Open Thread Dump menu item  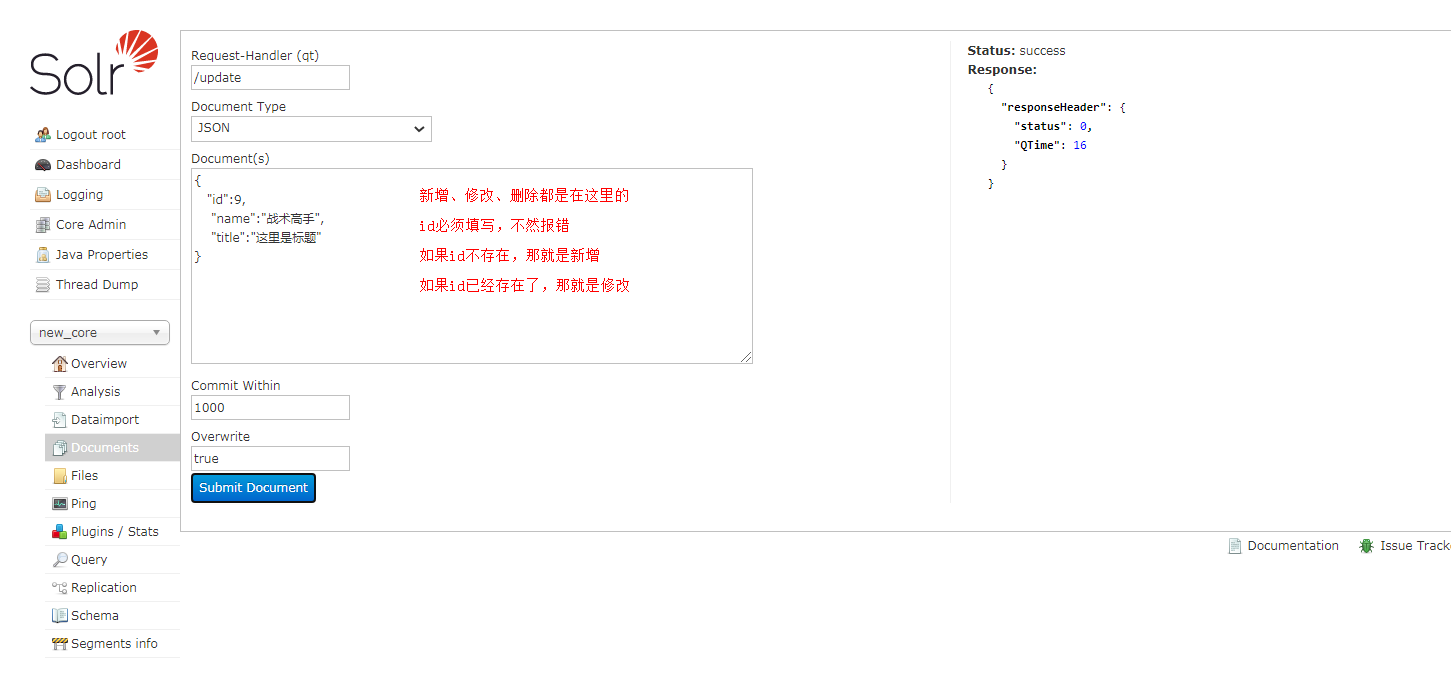[105, 285]
